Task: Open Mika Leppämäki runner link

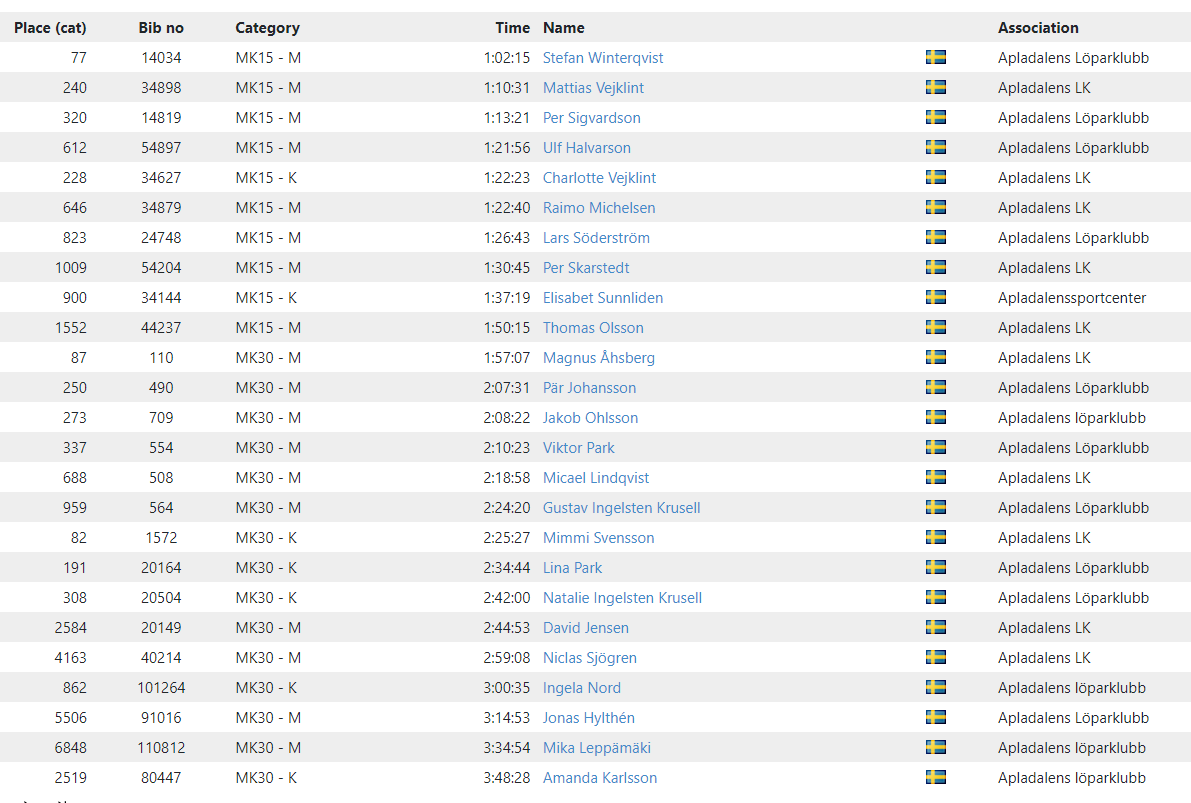Action: click(x=596, y=748)
